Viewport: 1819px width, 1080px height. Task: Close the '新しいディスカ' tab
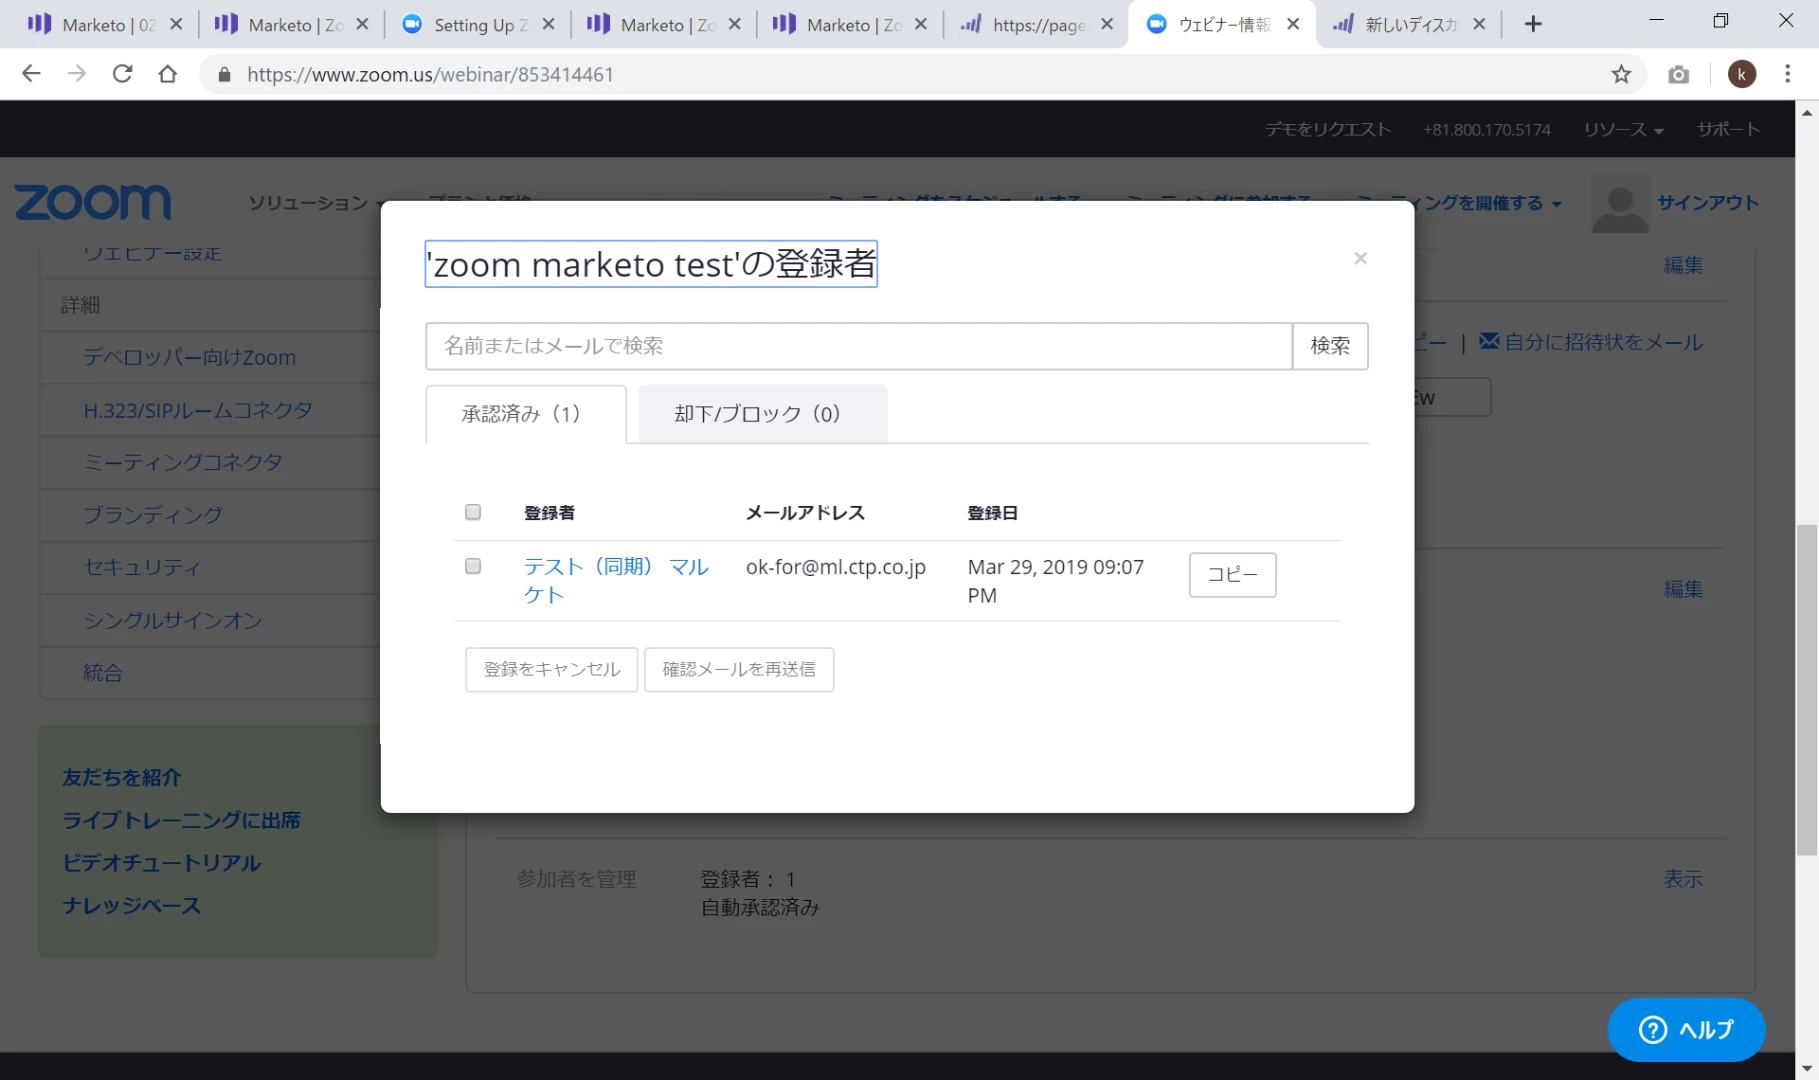coord(1479,24)
